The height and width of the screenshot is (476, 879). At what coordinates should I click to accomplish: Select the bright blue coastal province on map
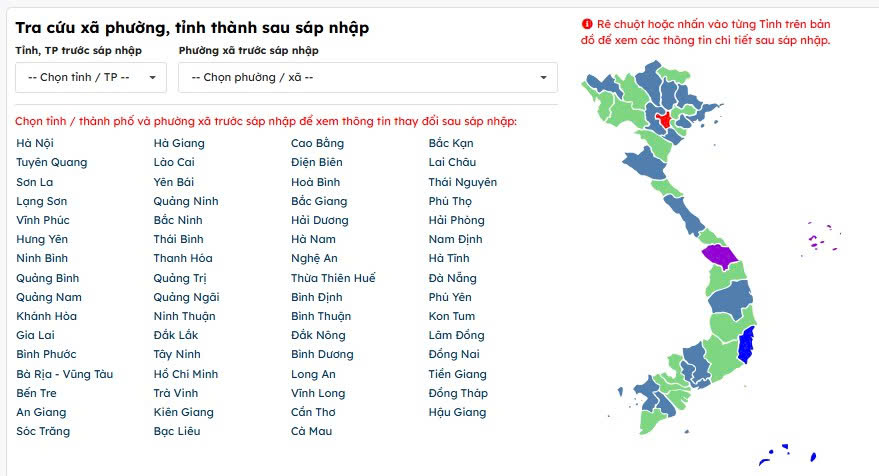pos(746,345)
